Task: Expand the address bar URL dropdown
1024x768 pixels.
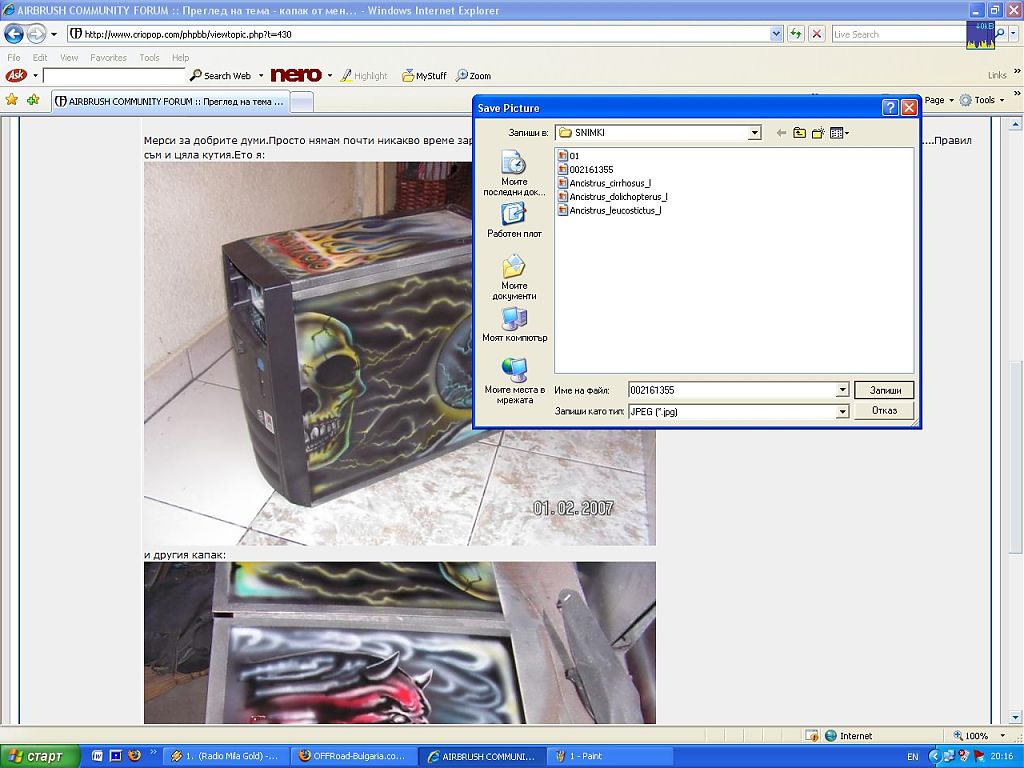Action: click(776, 34)
